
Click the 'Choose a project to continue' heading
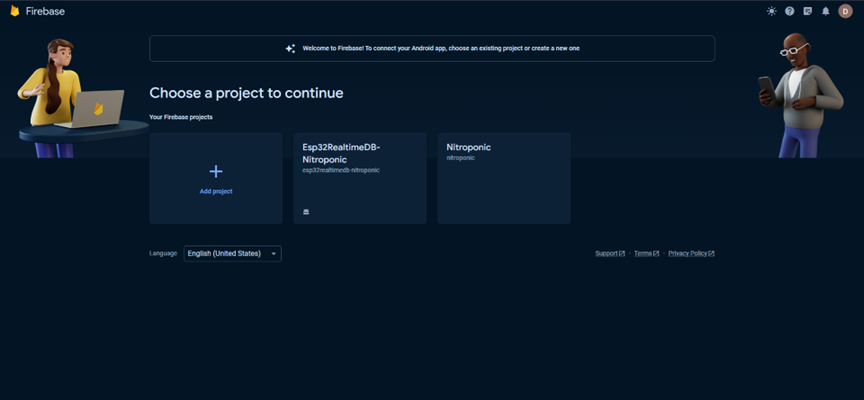click(x=246, y=93)
